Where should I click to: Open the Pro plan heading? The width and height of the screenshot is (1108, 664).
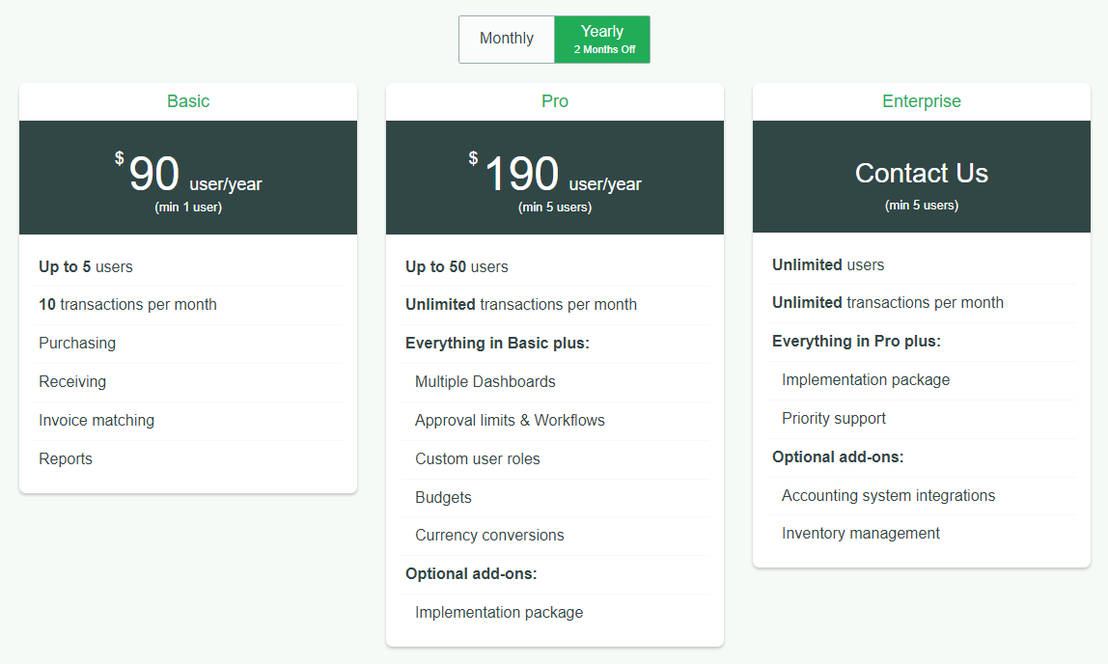[555, 101]
